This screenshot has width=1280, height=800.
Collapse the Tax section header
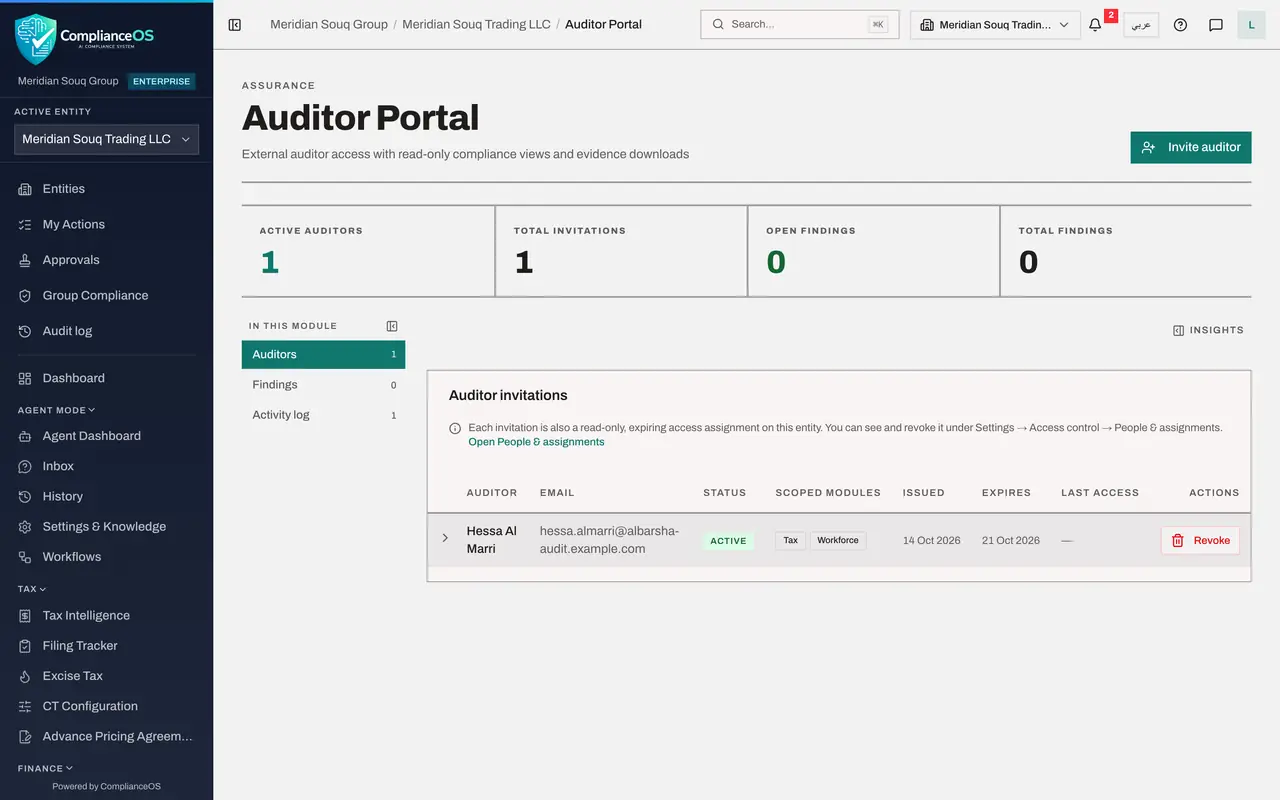coord(32,589)
